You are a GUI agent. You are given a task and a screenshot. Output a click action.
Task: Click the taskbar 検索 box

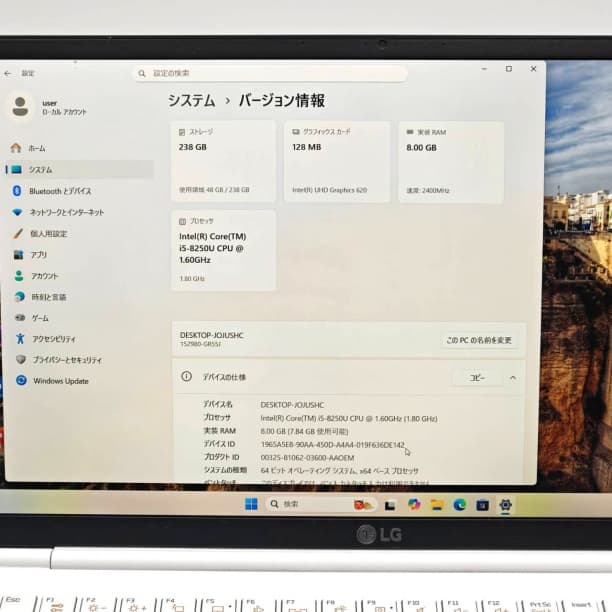321,504
